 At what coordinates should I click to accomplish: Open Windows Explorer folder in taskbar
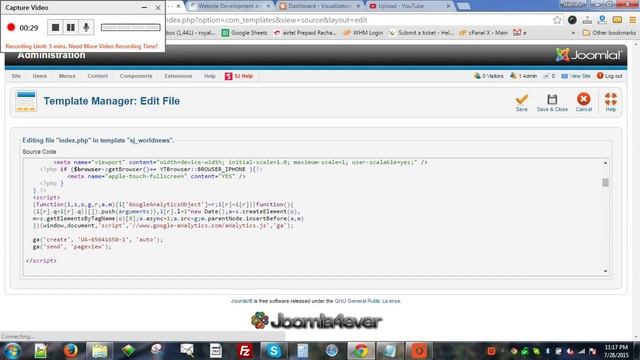point(99,351)
